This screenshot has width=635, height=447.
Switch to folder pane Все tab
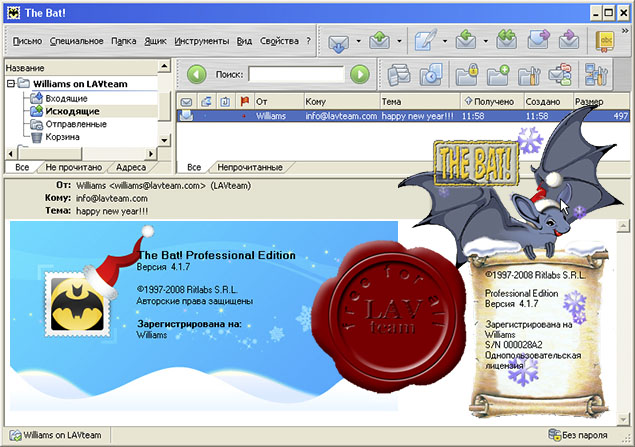click(22, 167)
